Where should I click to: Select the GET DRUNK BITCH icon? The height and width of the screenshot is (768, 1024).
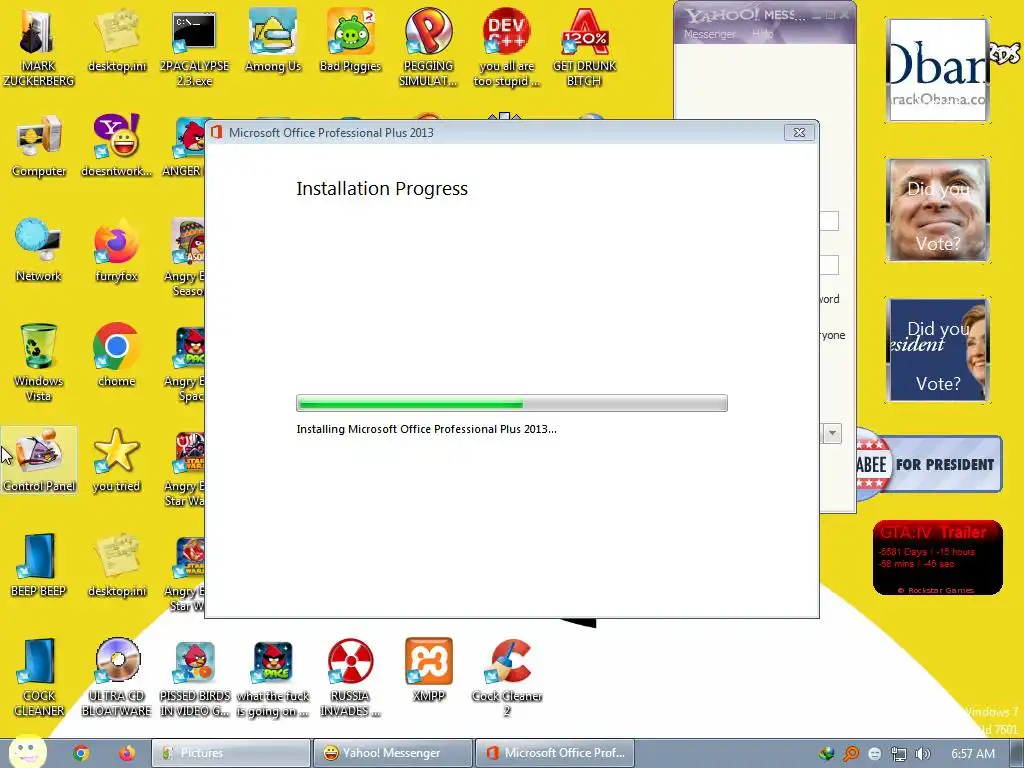pyautogui.click(x=584, y=47)
